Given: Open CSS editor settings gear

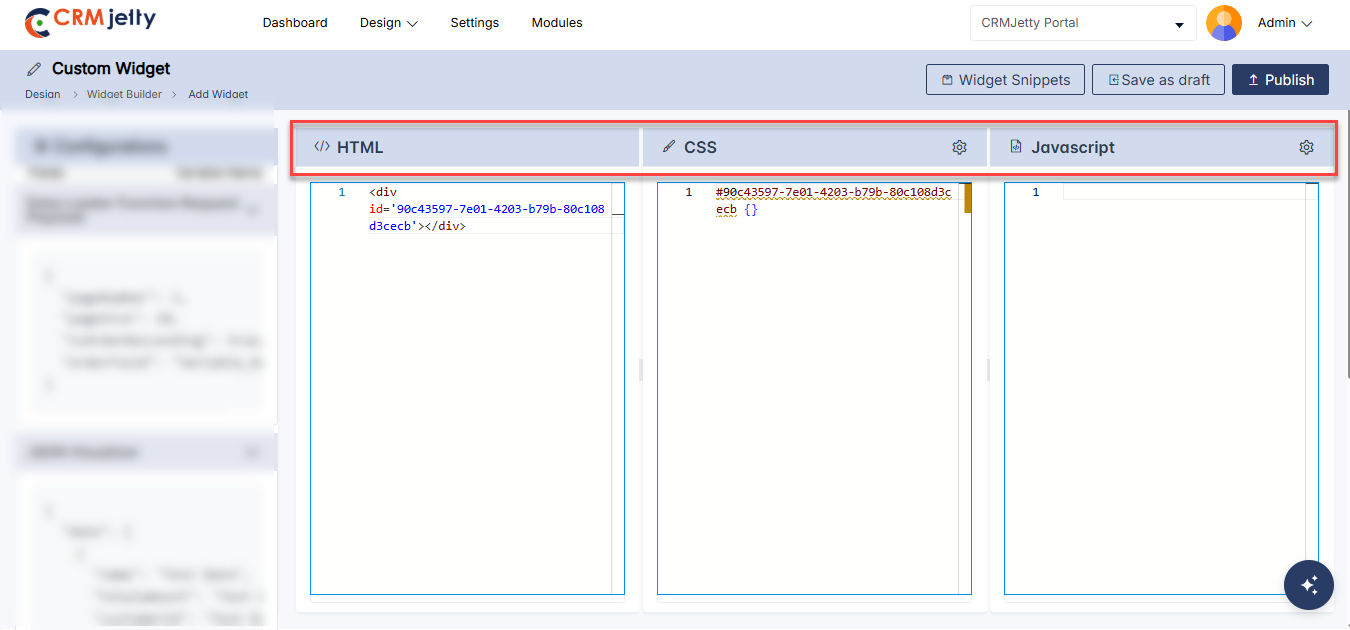Looking at the screenshot, I should 959,147.
